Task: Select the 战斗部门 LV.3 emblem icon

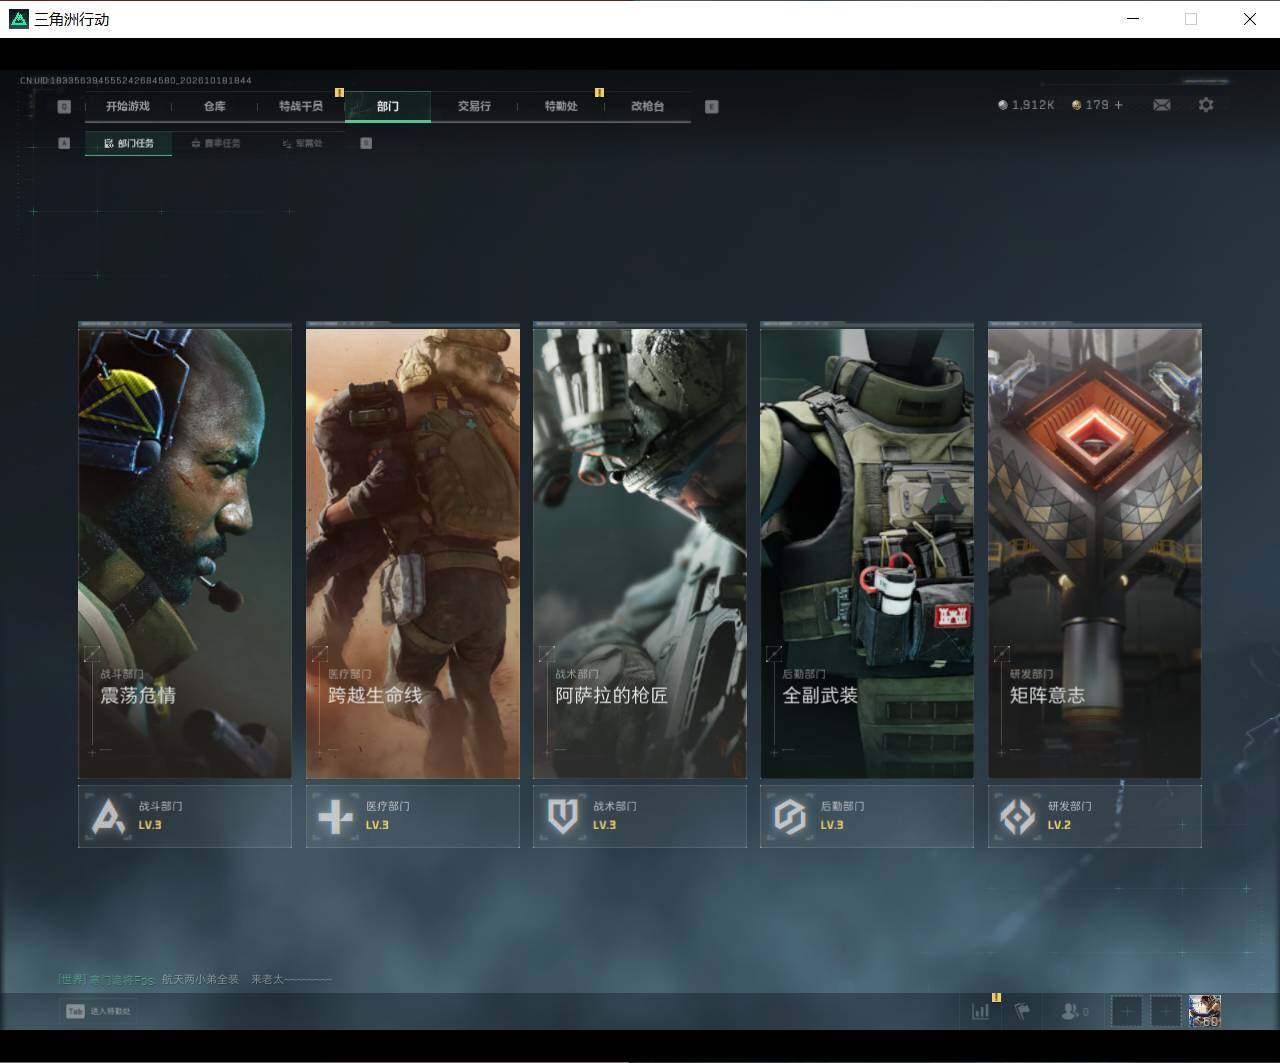Action: click(x=108, y=817)
